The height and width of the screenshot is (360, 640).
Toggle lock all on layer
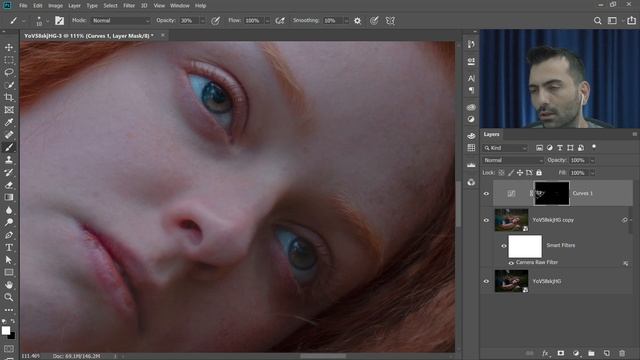click(539, 173)
